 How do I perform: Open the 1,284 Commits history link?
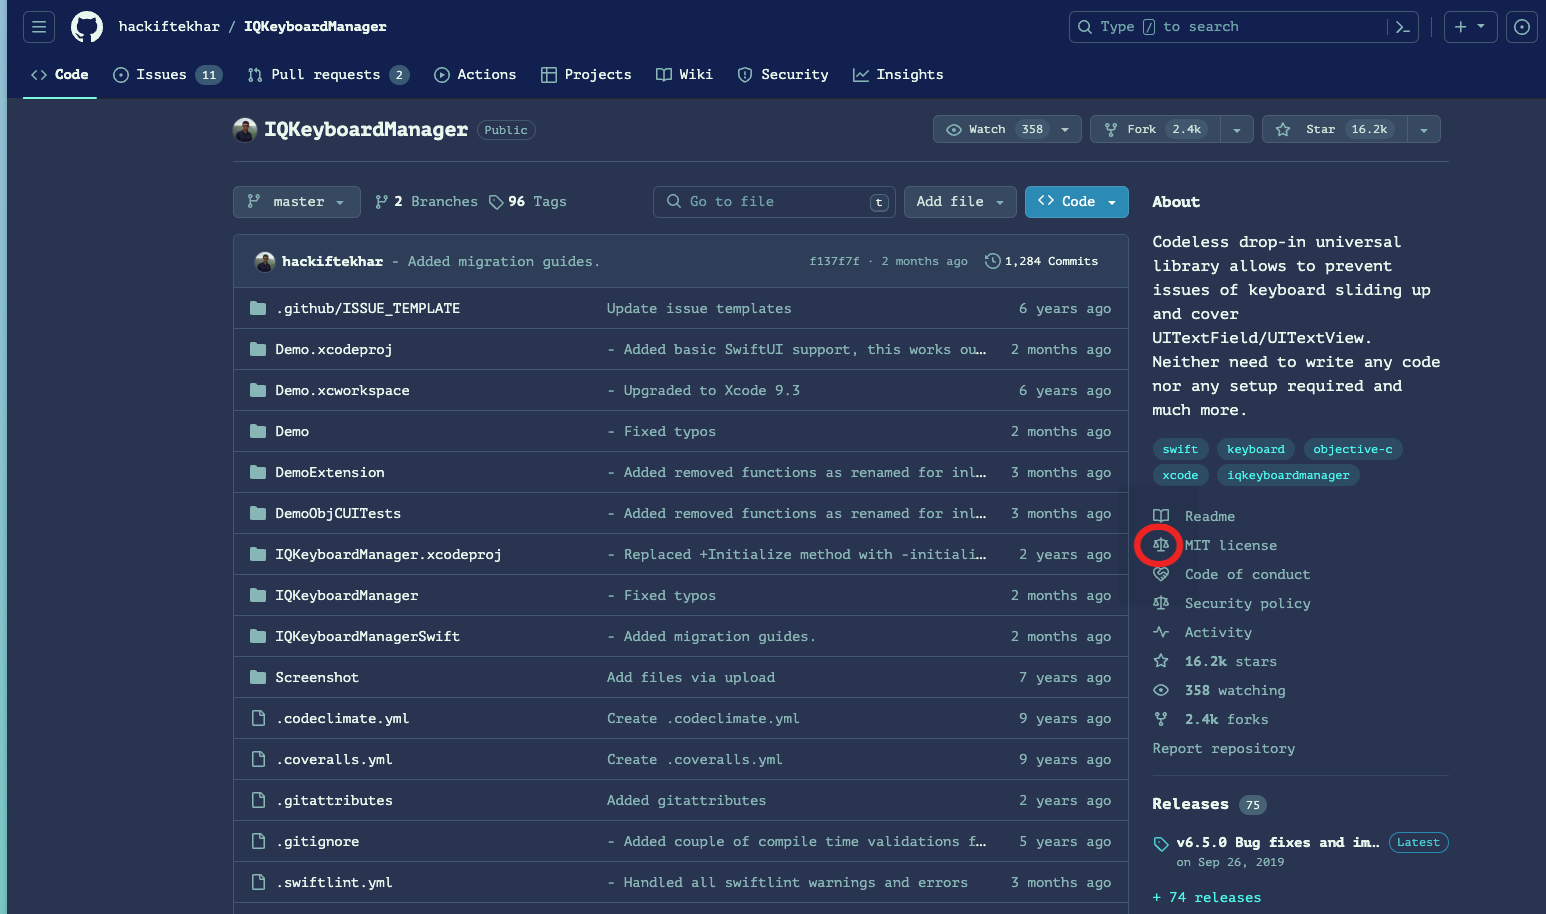pos(1041,261)
